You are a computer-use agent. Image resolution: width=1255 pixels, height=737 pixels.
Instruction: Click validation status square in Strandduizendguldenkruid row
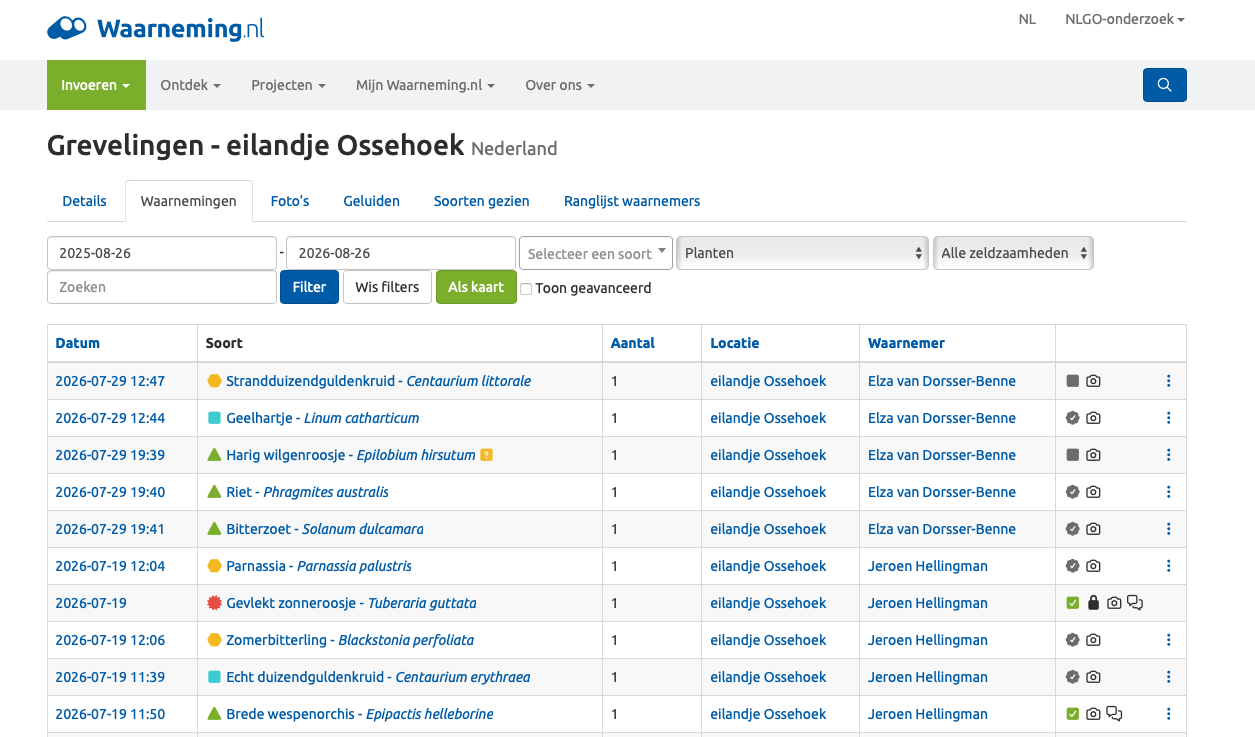(1073, 381)
